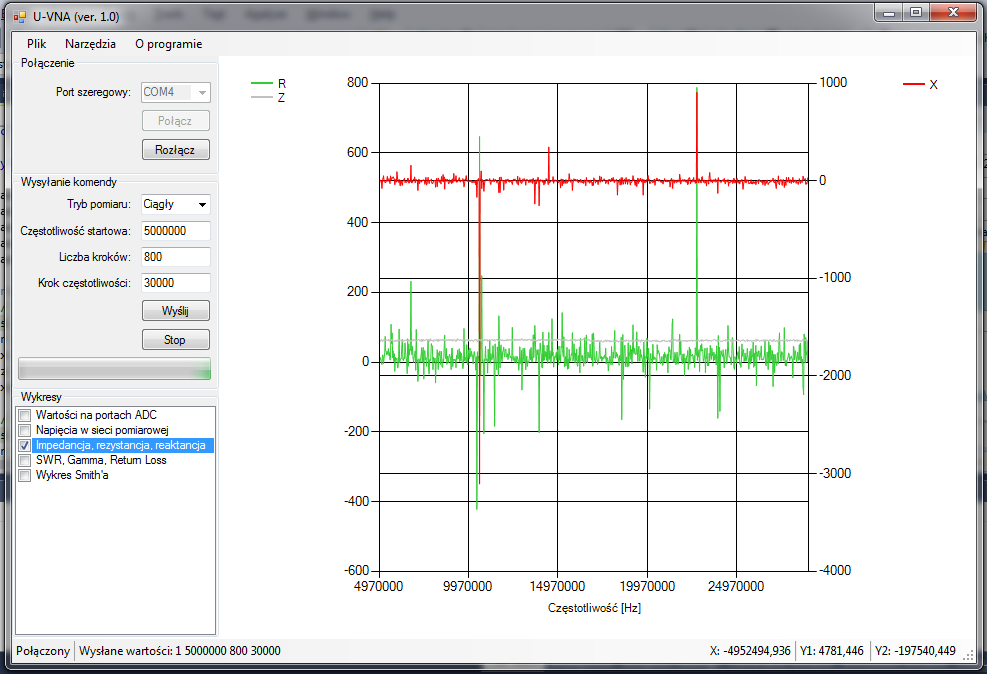This screenshot has width=987, height=674.
Task: Open the Narzędzia menu
Action: pyautogui.click(x=90, y=44)
